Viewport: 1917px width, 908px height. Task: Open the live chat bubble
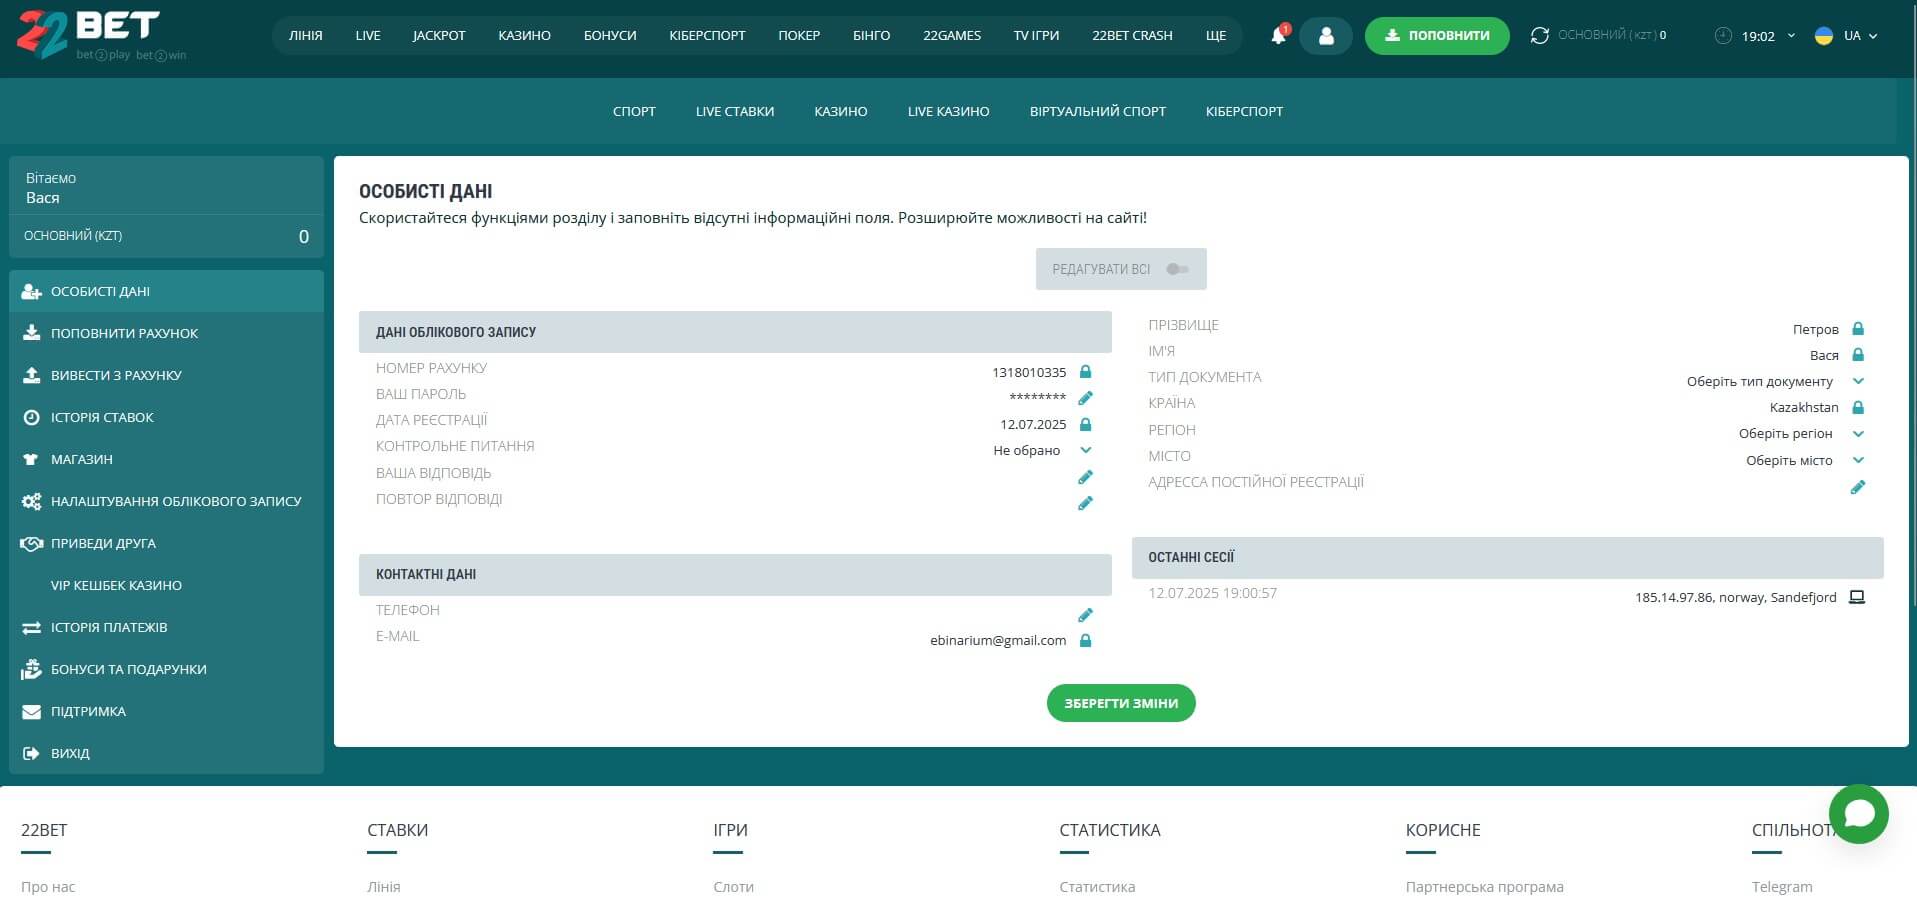[x=1858, y=814]
